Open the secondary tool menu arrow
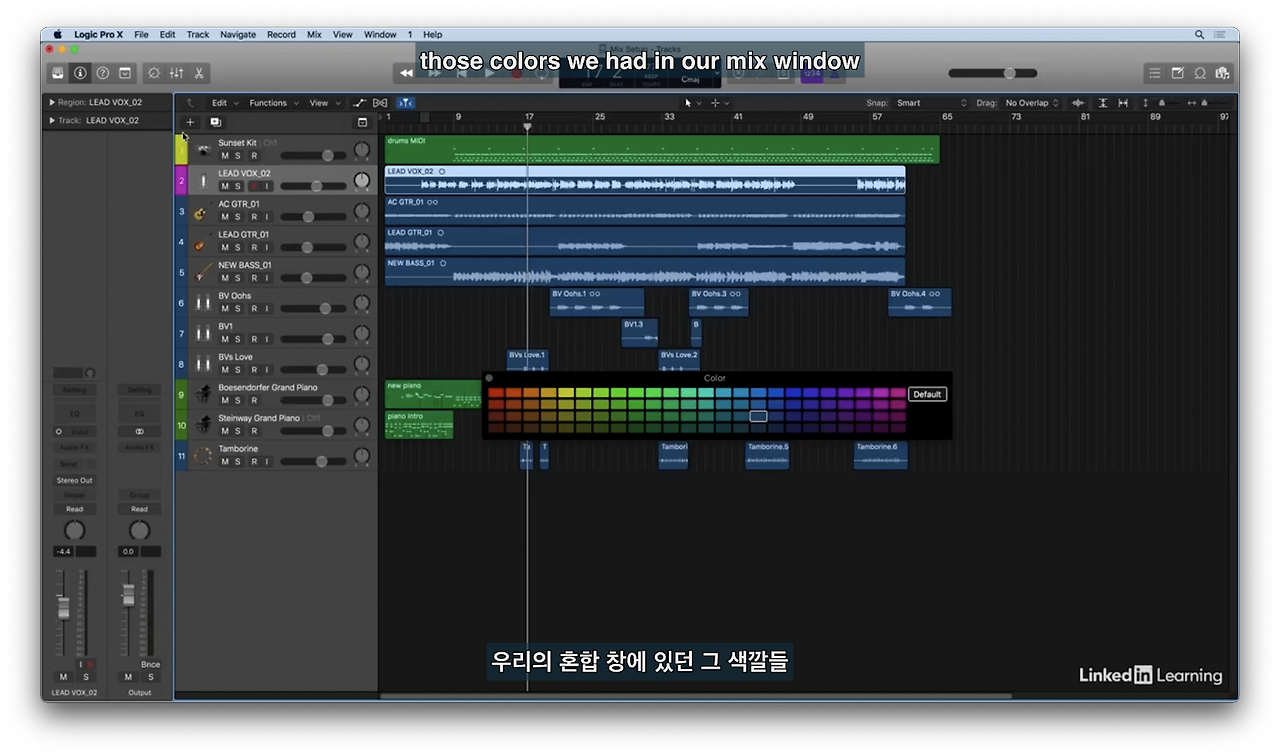 pyautogui.click(x=727, y=103)
